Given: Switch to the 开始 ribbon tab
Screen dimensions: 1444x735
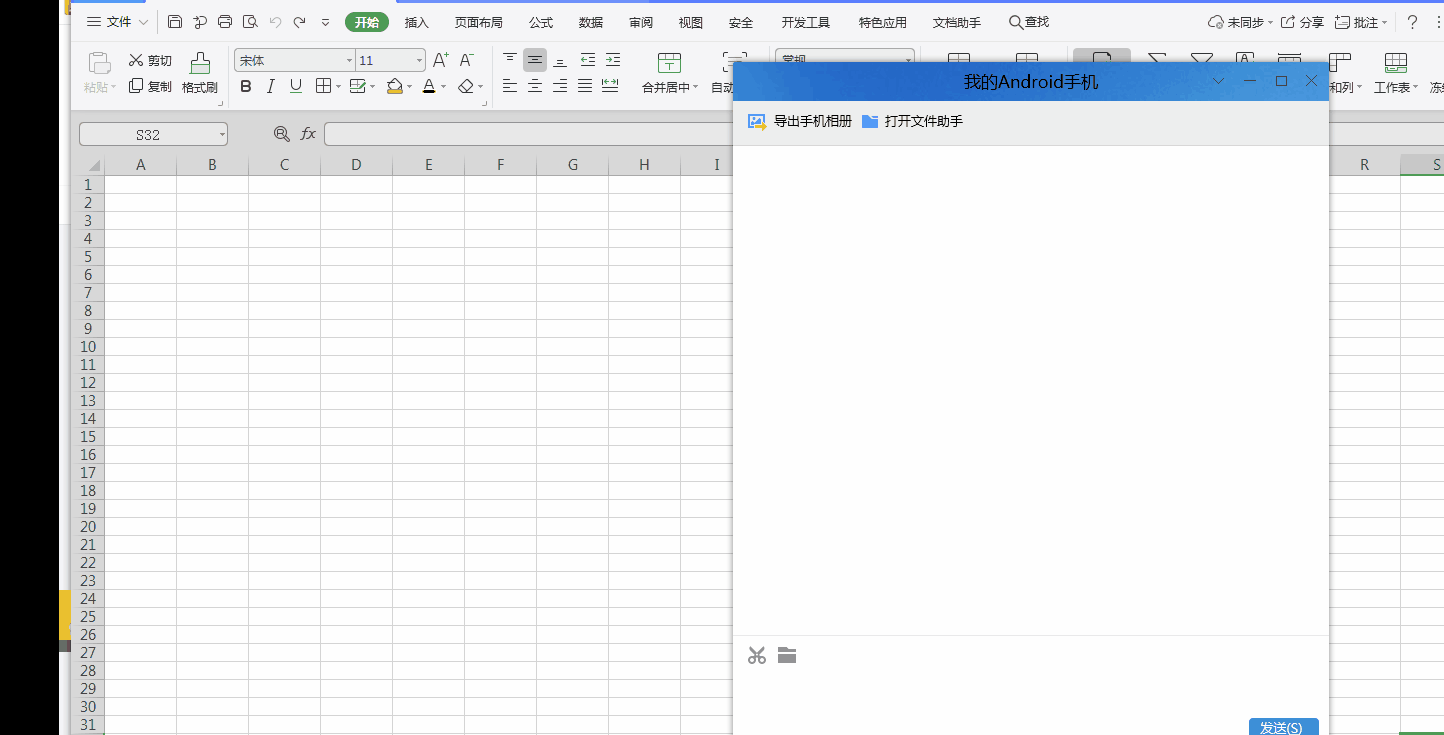Looking at the screenshot, I should (367, 22).
